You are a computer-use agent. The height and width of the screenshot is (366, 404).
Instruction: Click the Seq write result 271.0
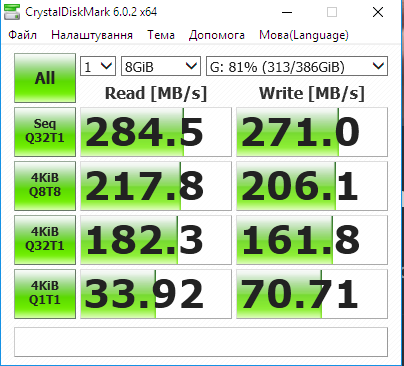tap(312, 132)
